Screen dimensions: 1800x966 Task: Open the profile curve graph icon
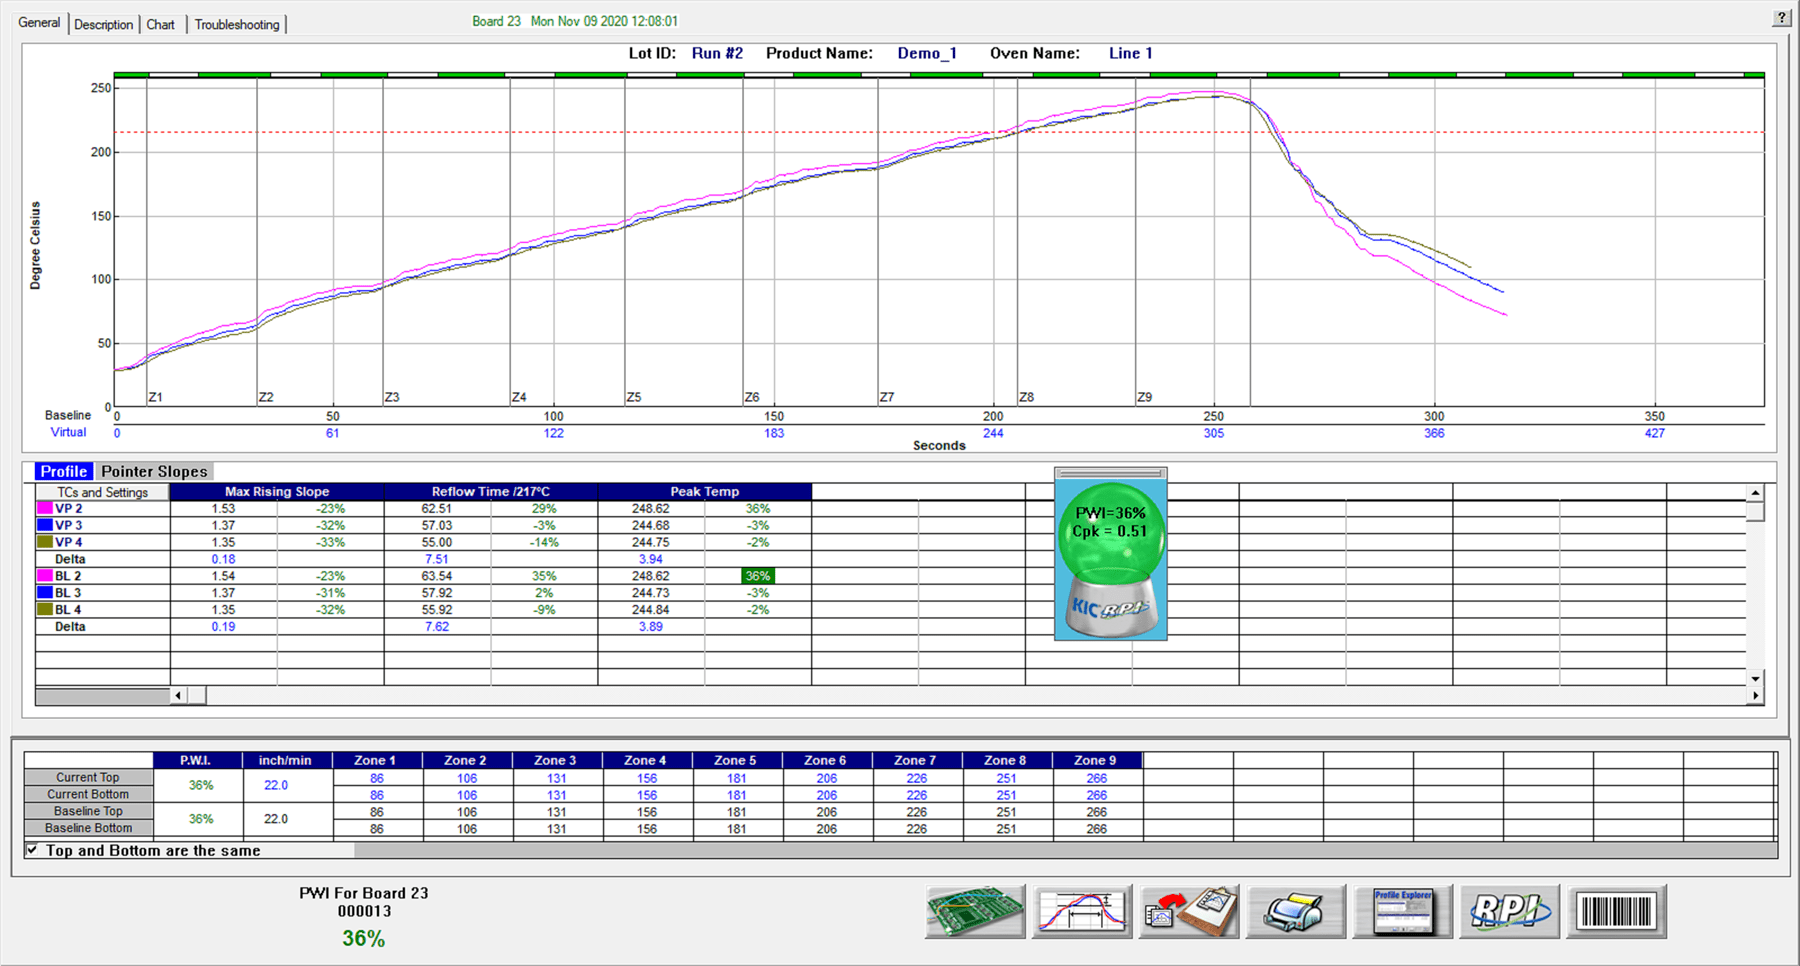1082,911
